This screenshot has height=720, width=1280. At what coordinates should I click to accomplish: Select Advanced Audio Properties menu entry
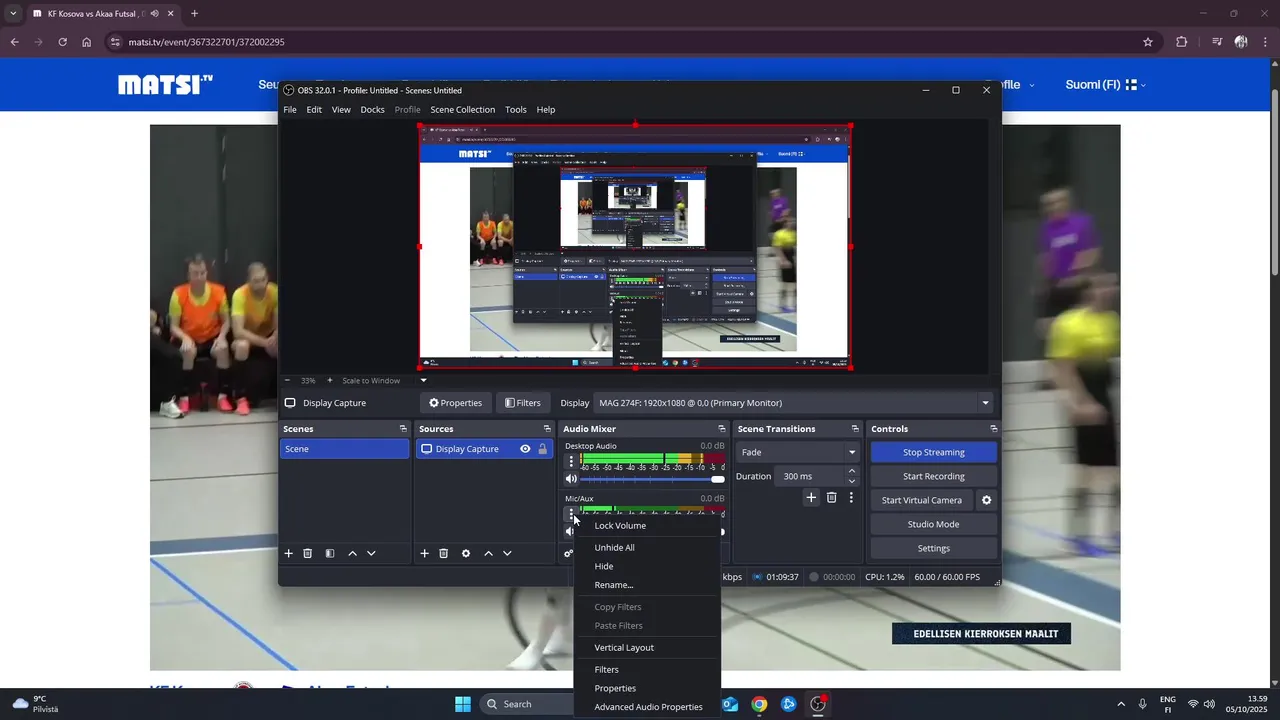(648, 707)
